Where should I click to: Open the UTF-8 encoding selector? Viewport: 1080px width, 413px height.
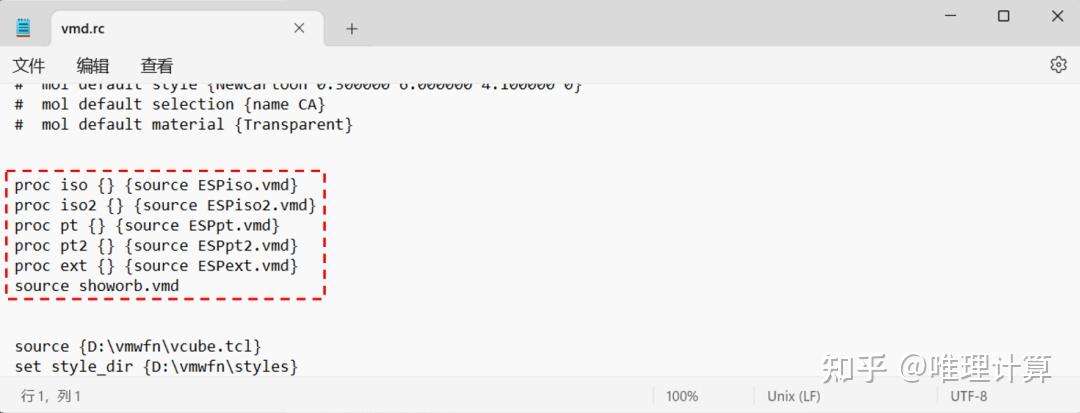point(969,396)
